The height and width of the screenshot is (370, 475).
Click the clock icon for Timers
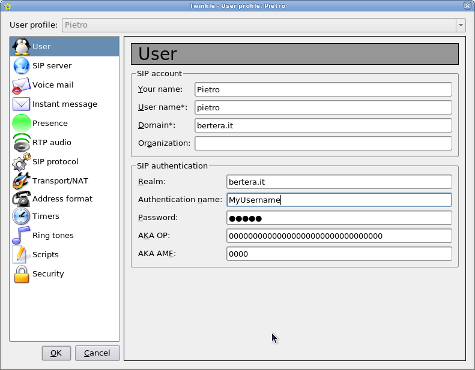coord(21,216)
